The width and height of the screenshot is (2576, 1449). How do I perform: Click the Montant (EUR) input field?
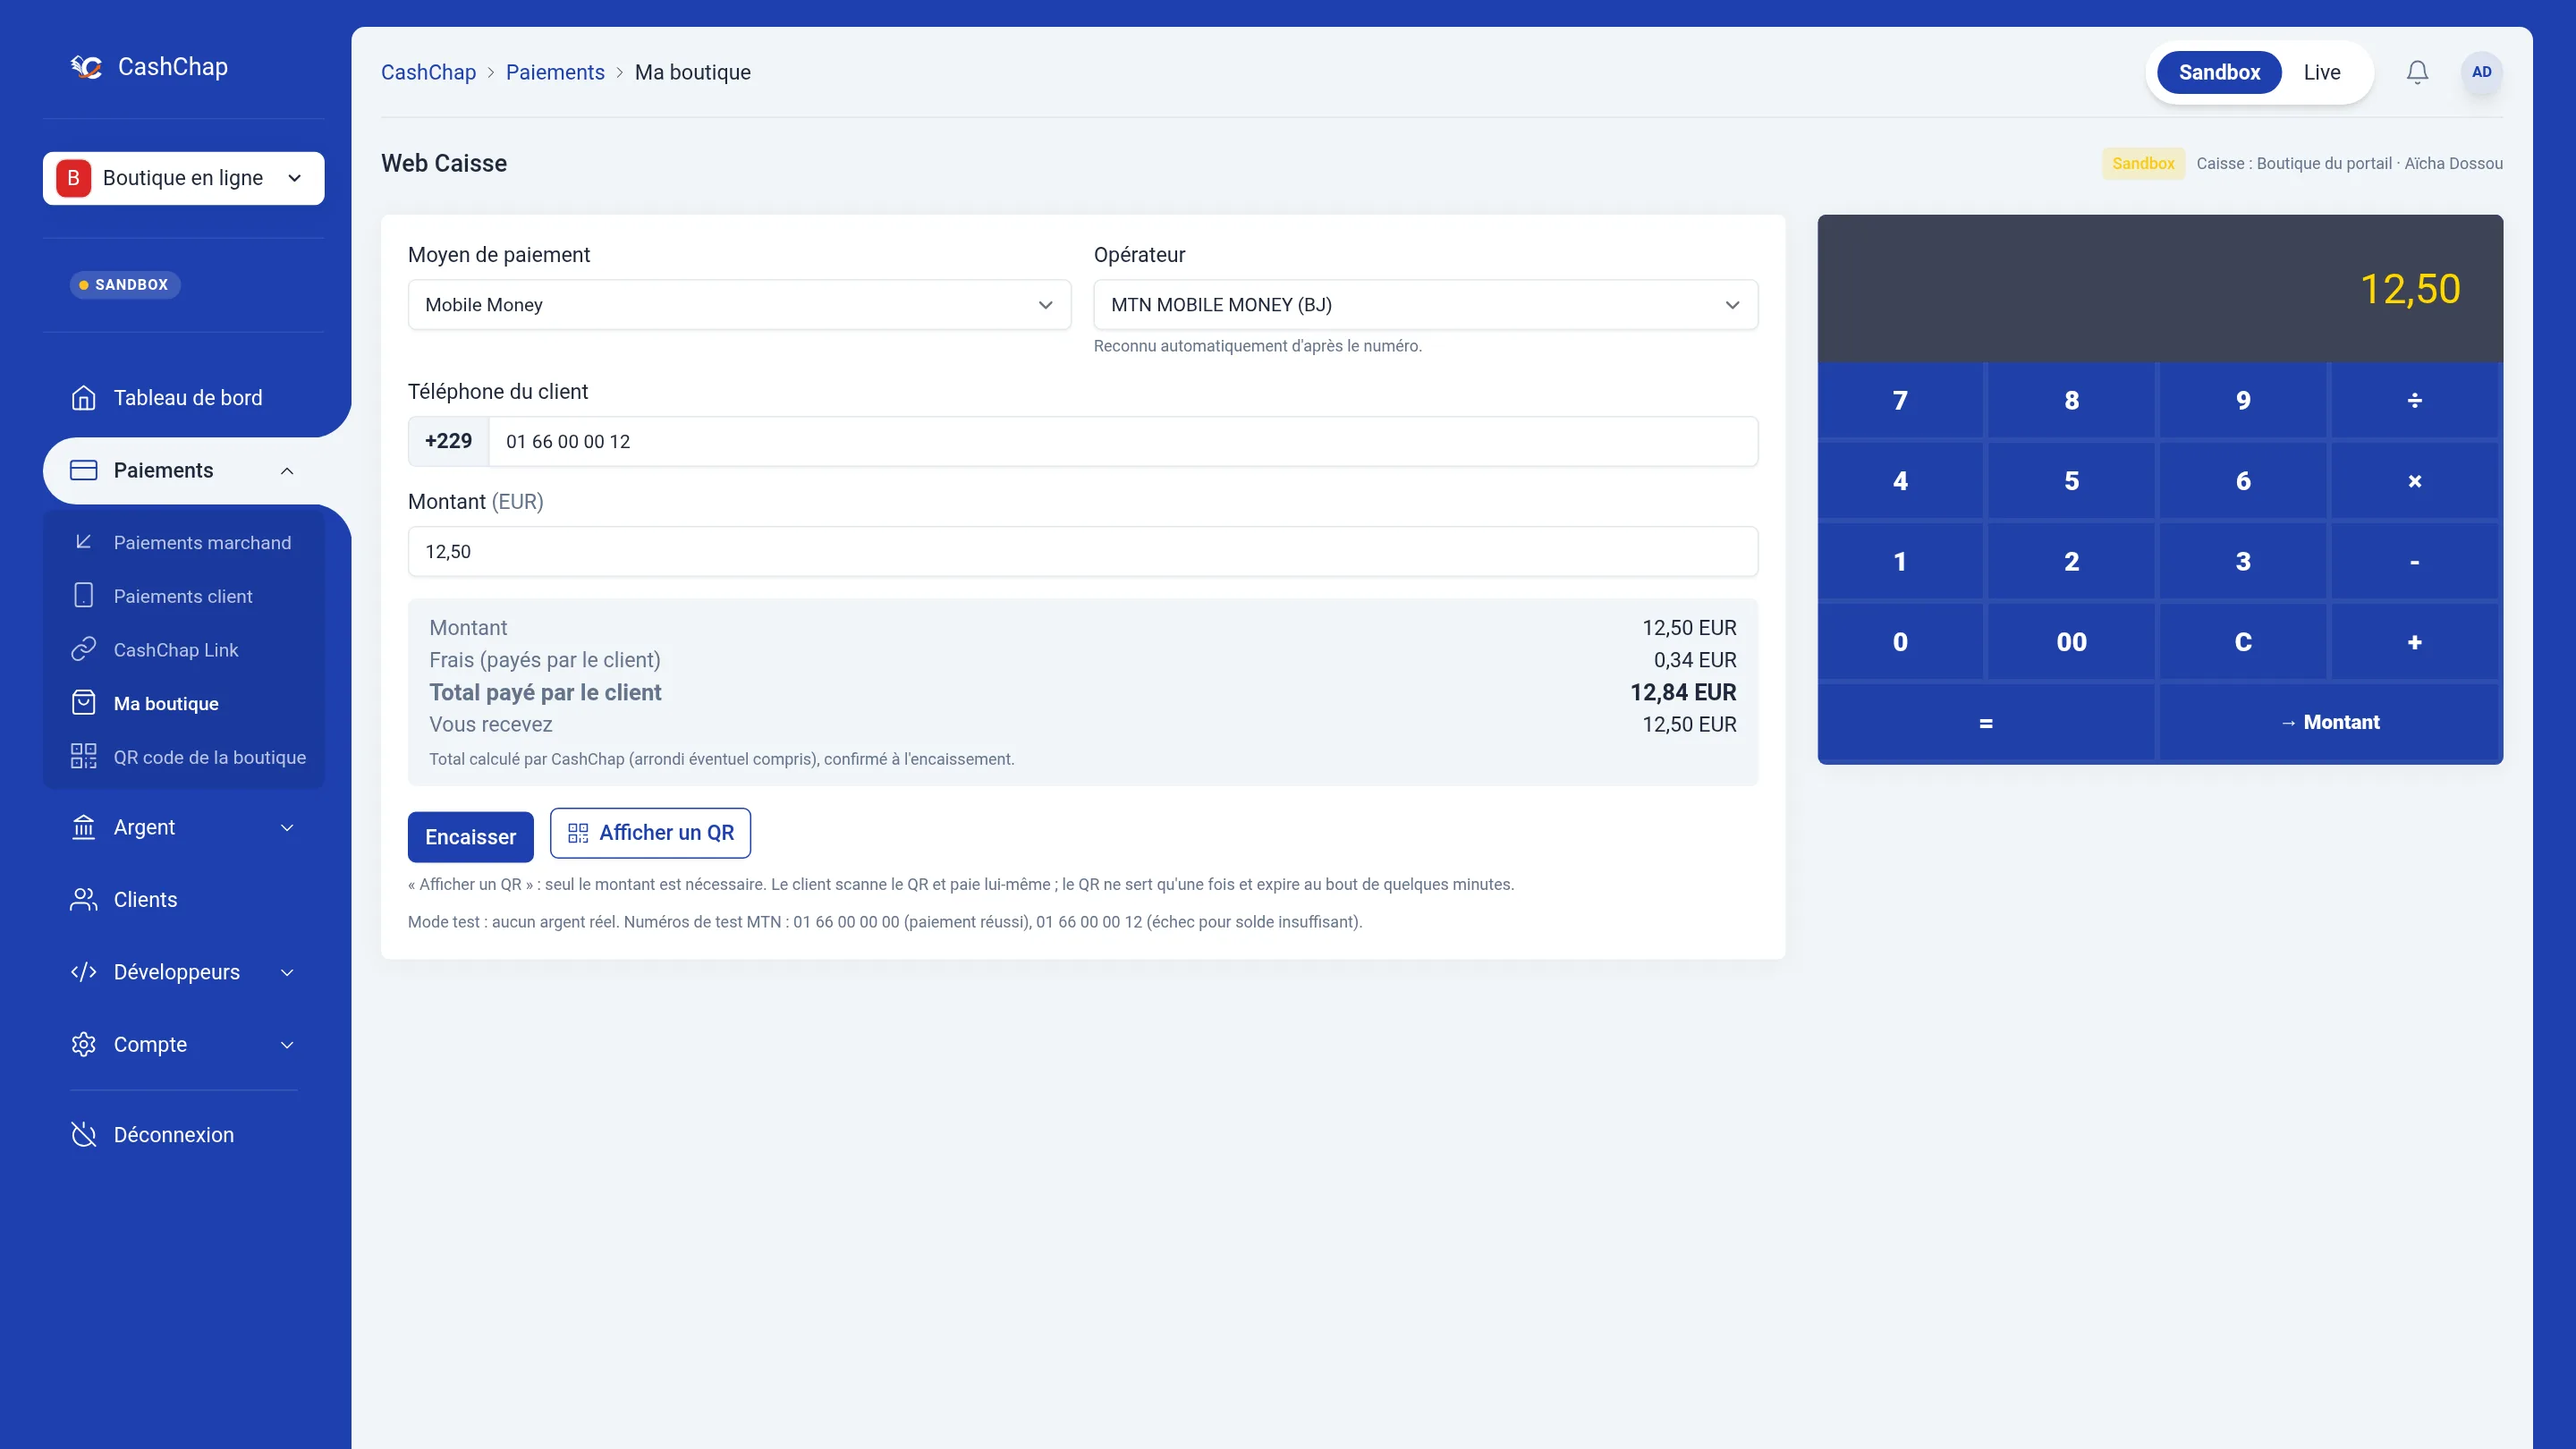click(x=1083, y=552)
